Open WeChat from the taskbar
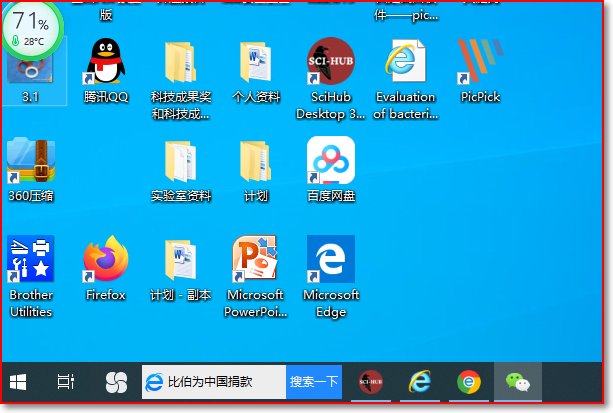 click(518, 382)
